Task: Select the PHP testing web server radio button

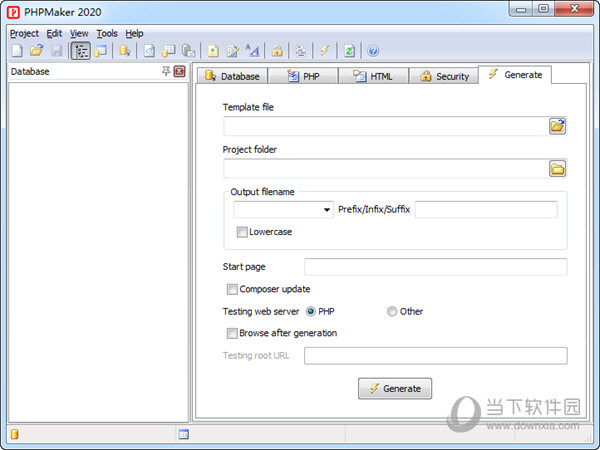Action: click(311, 311)
